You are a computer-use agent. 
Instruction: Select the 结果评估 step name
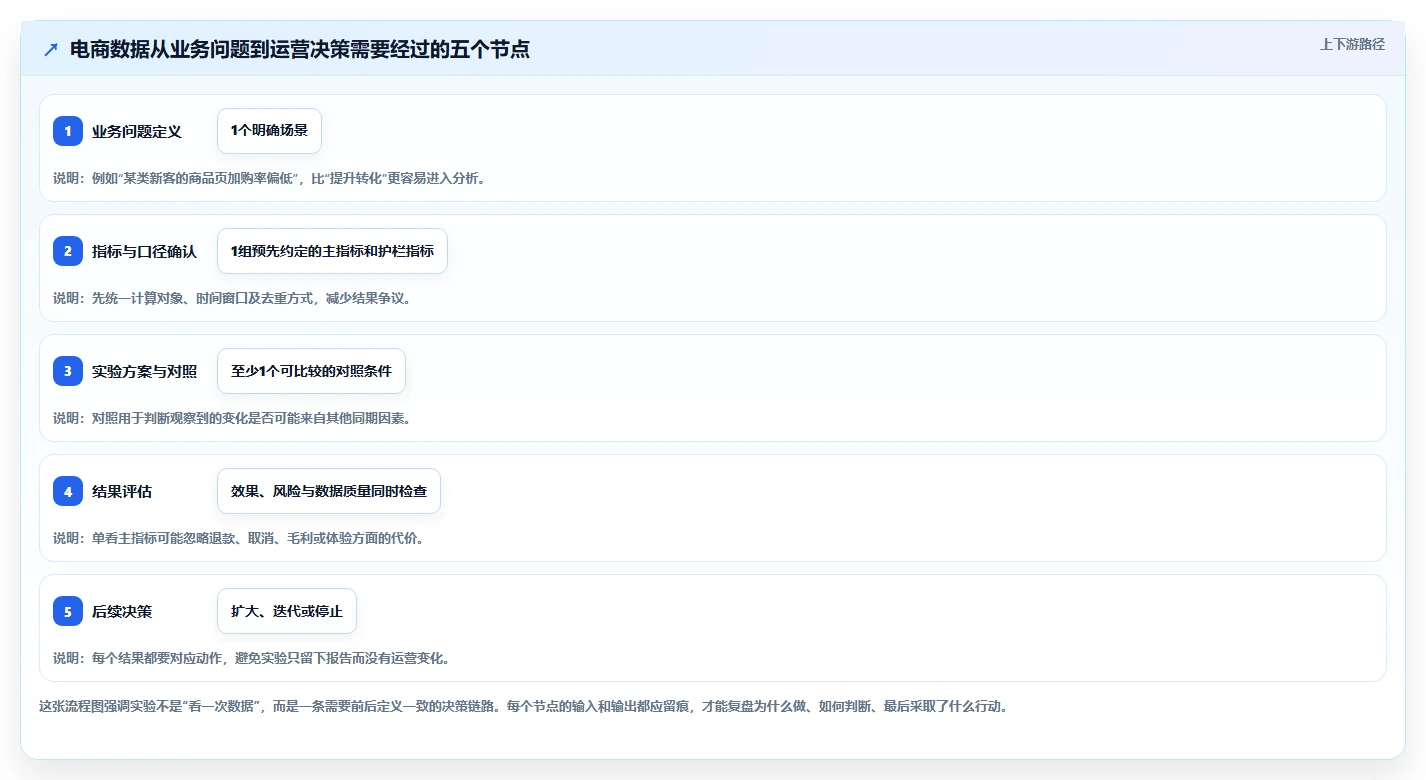pos(122,491)
